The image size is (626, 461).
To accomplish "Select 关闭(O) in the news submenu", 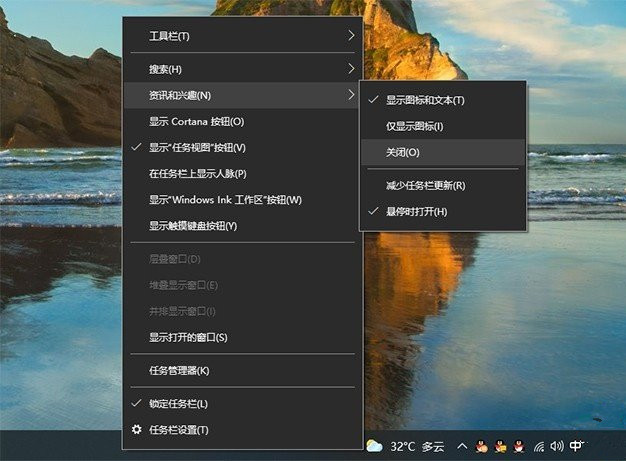I will click(x=403, y=152).
